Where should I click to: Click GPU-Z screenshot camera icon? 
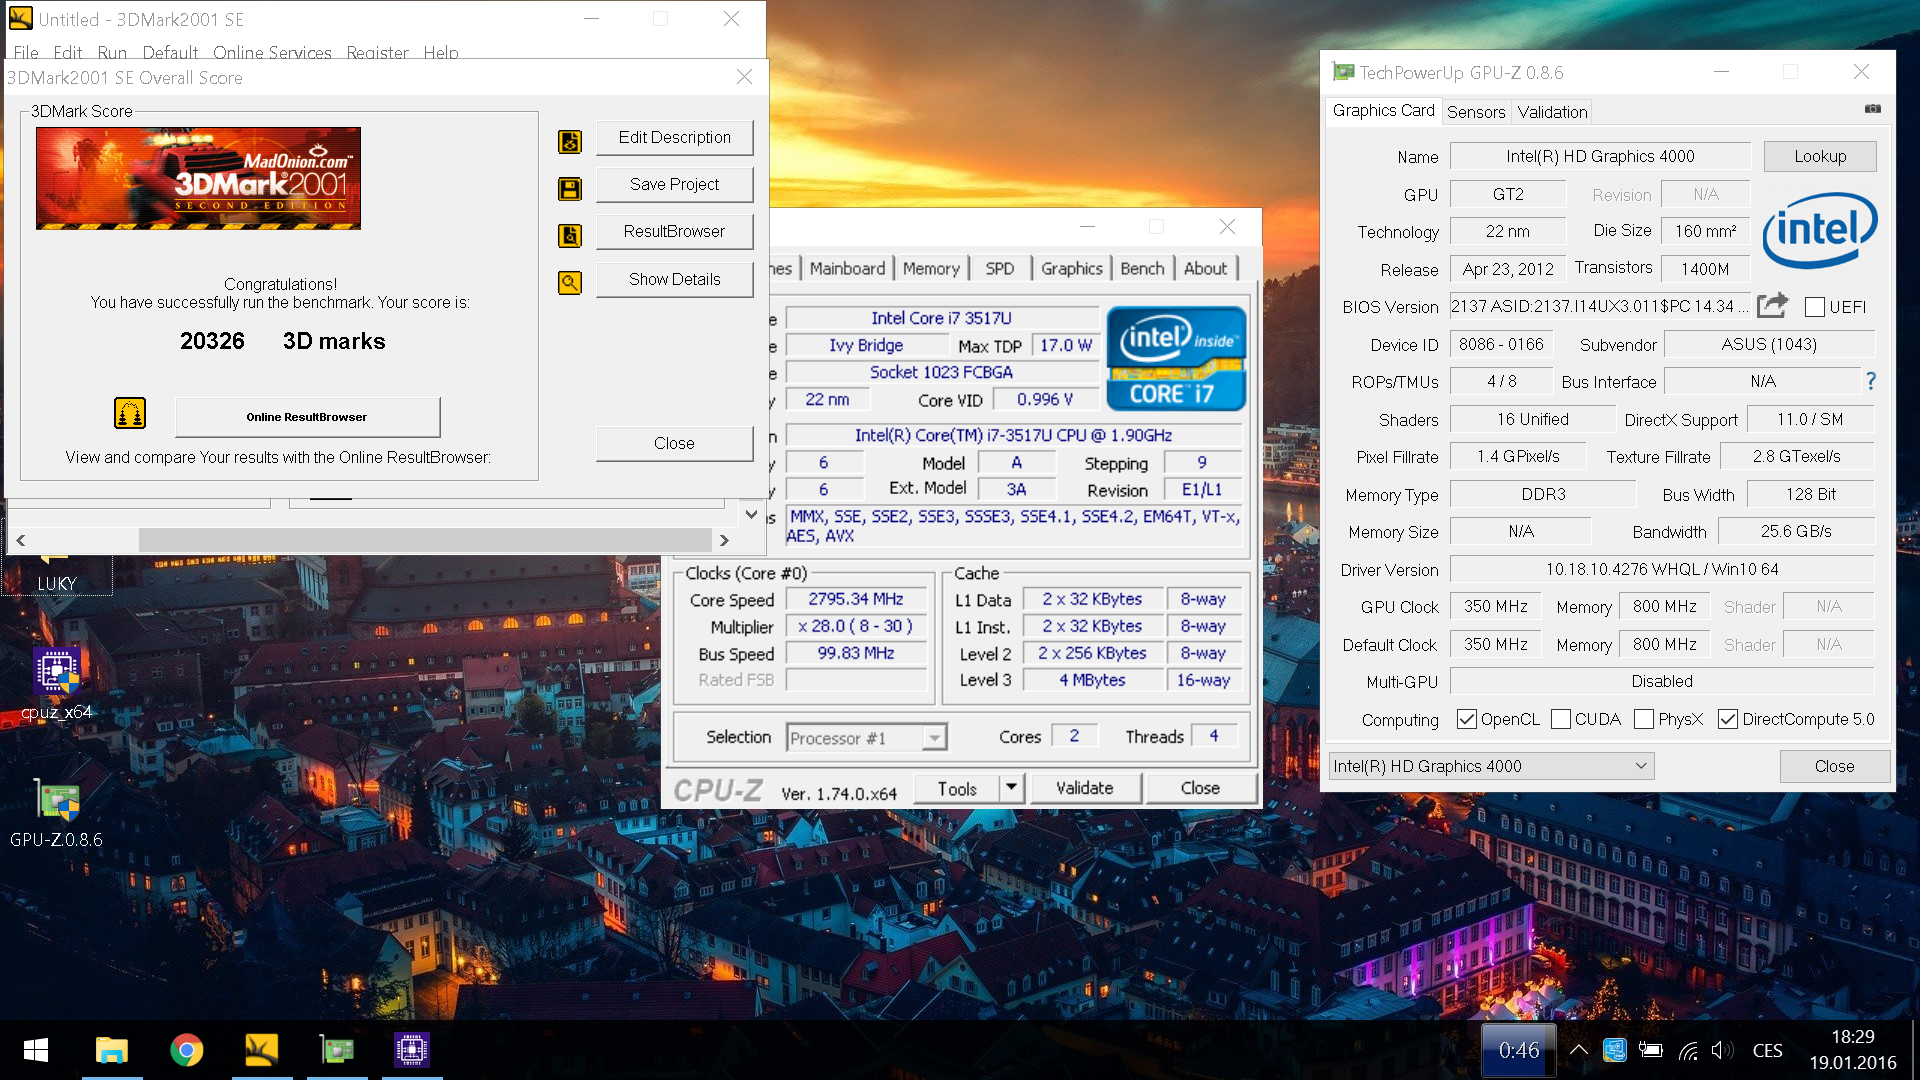pyautogui.click(x=1873, y=109)
